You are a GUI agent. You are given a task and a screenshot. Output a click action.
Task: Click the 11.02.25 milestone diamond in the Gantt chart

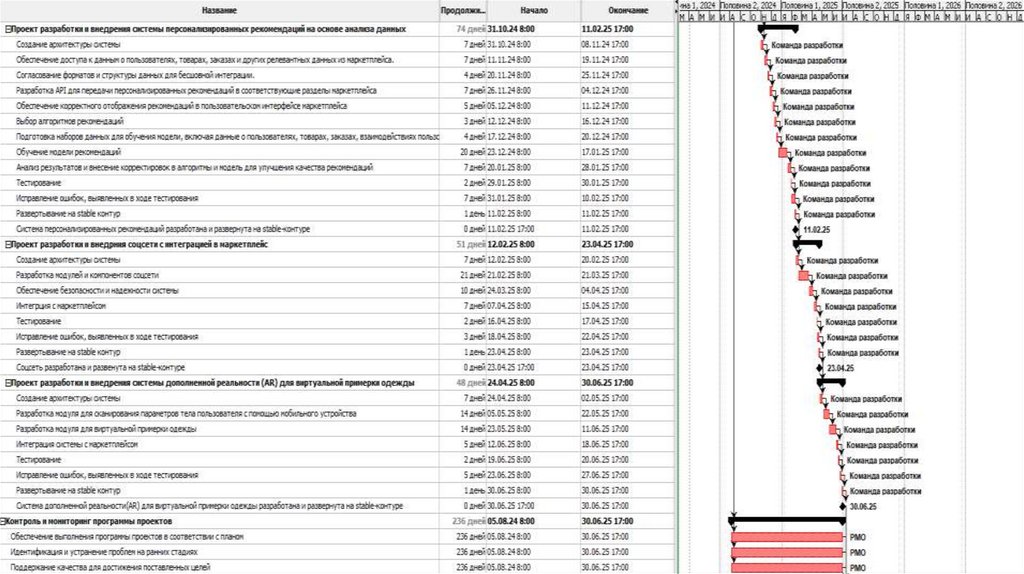[x=795, y=230]
